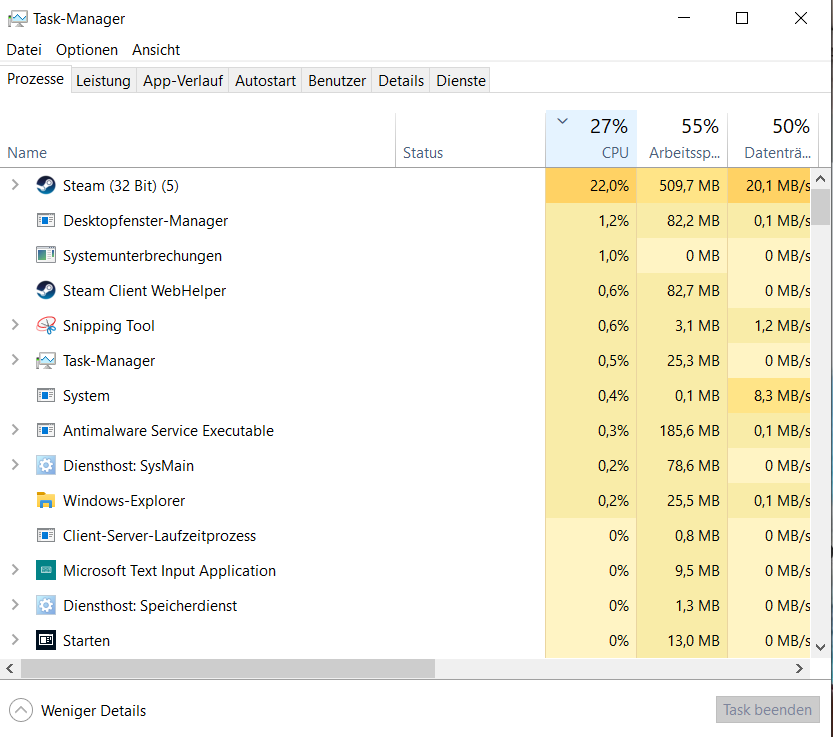Image resolution: width=833 pixels, height=737 pixels.
Task: Click the Steam (32 Bit) process icon
Action: [x=46, y=185]
